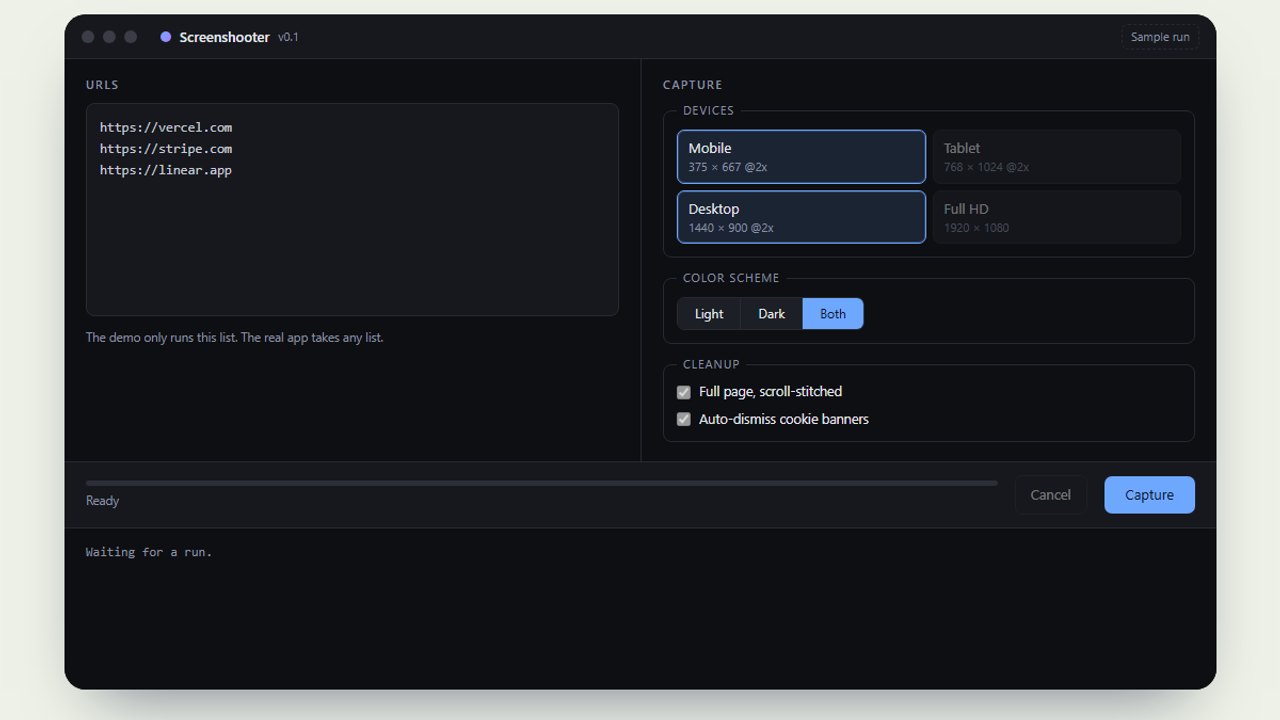Screen dimensions: 1280x720
Task: Select the Mobile device card
Action: click(x=801, y=157)
